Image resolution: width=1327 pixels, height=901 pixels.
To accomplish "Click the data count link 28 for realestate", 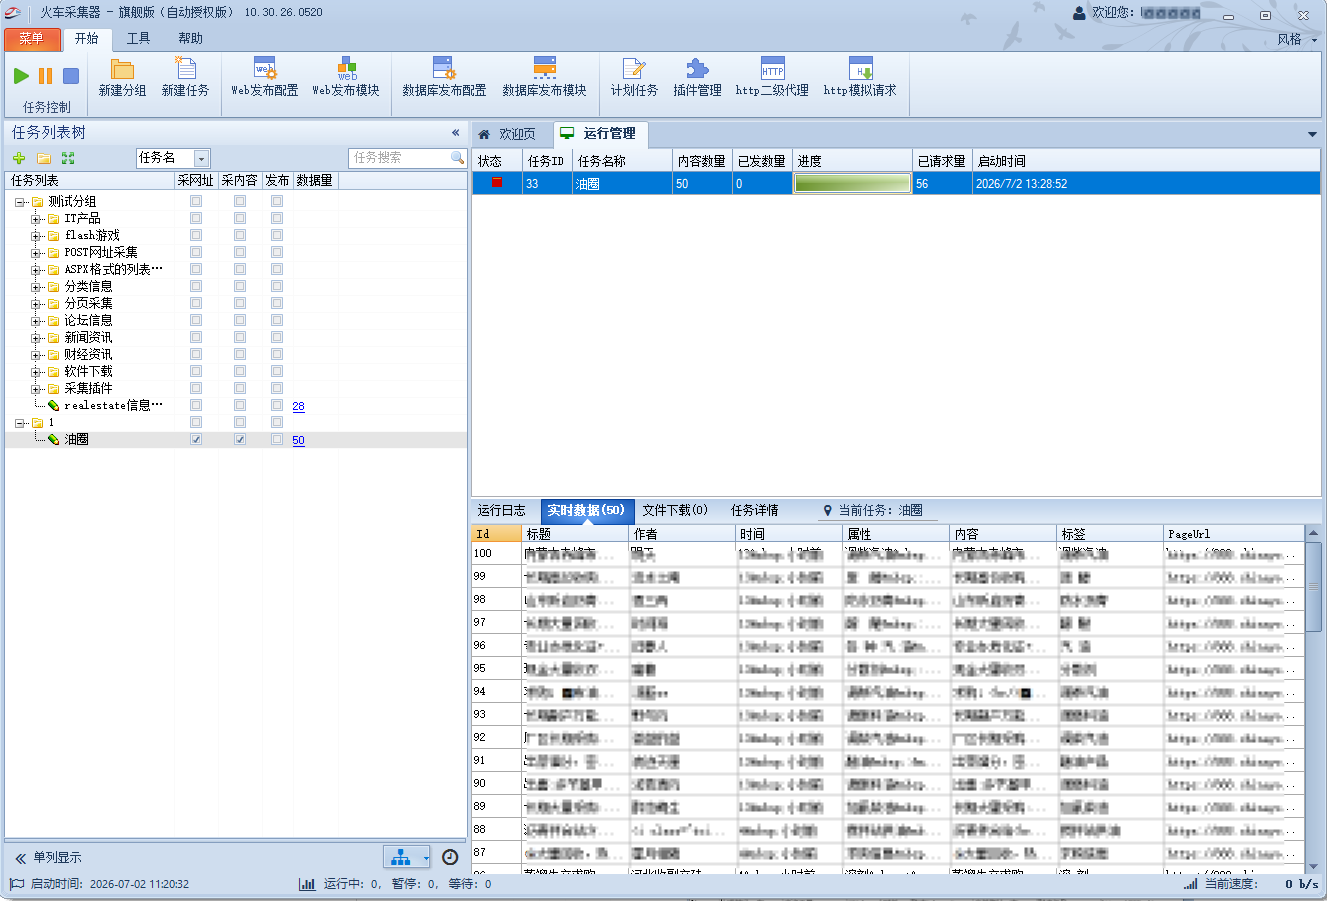I will pos(298,406).
